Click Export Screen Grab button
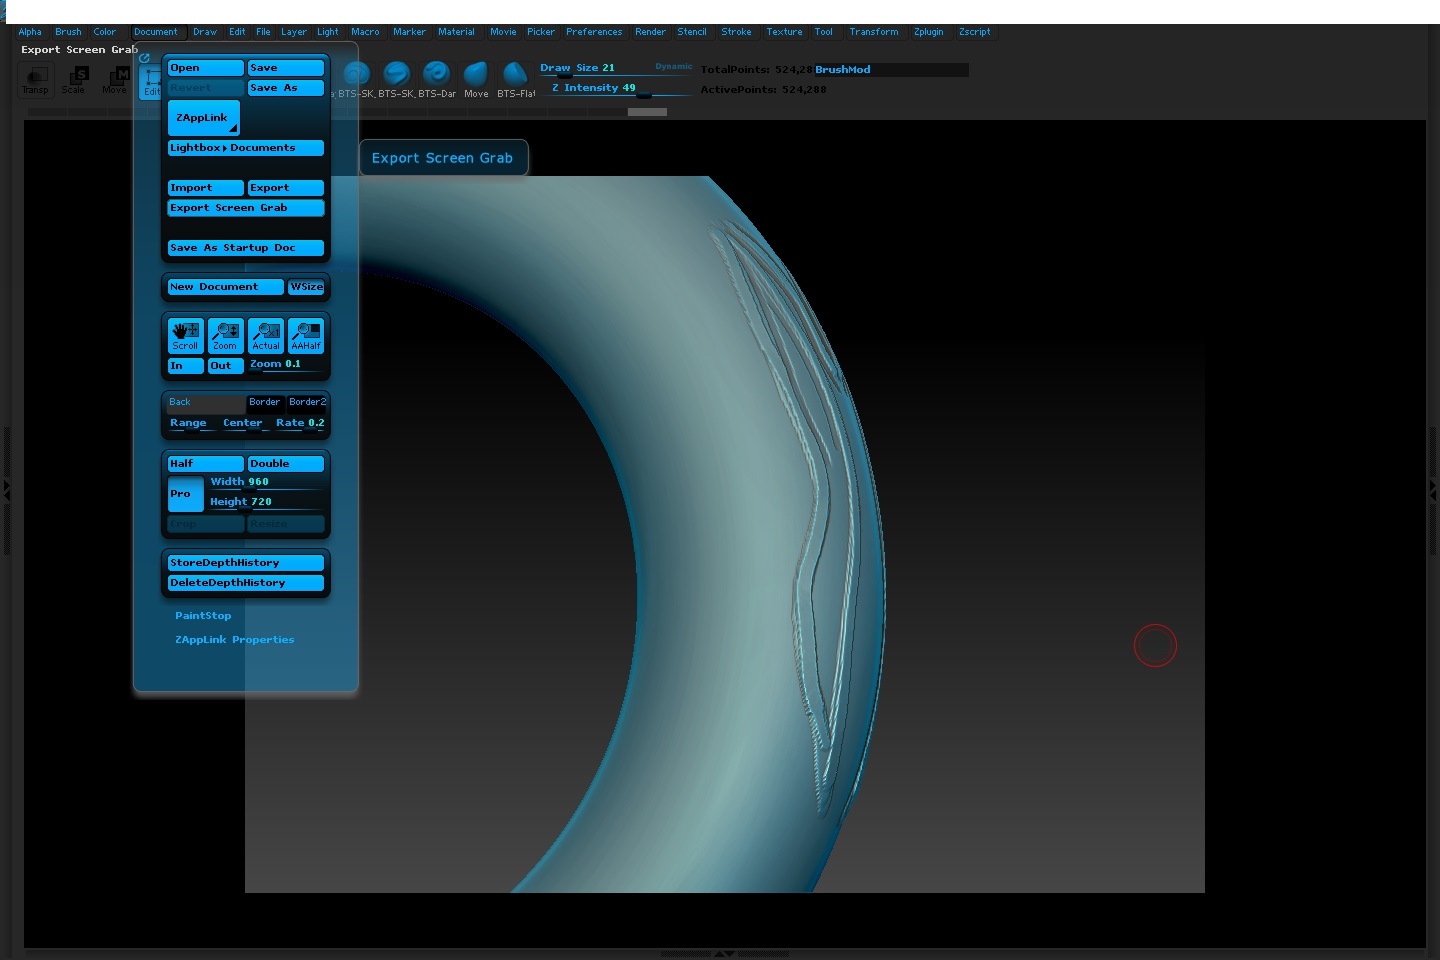Image resolution: width=1440 pixels, height=960 pixels. pos(246,208)
